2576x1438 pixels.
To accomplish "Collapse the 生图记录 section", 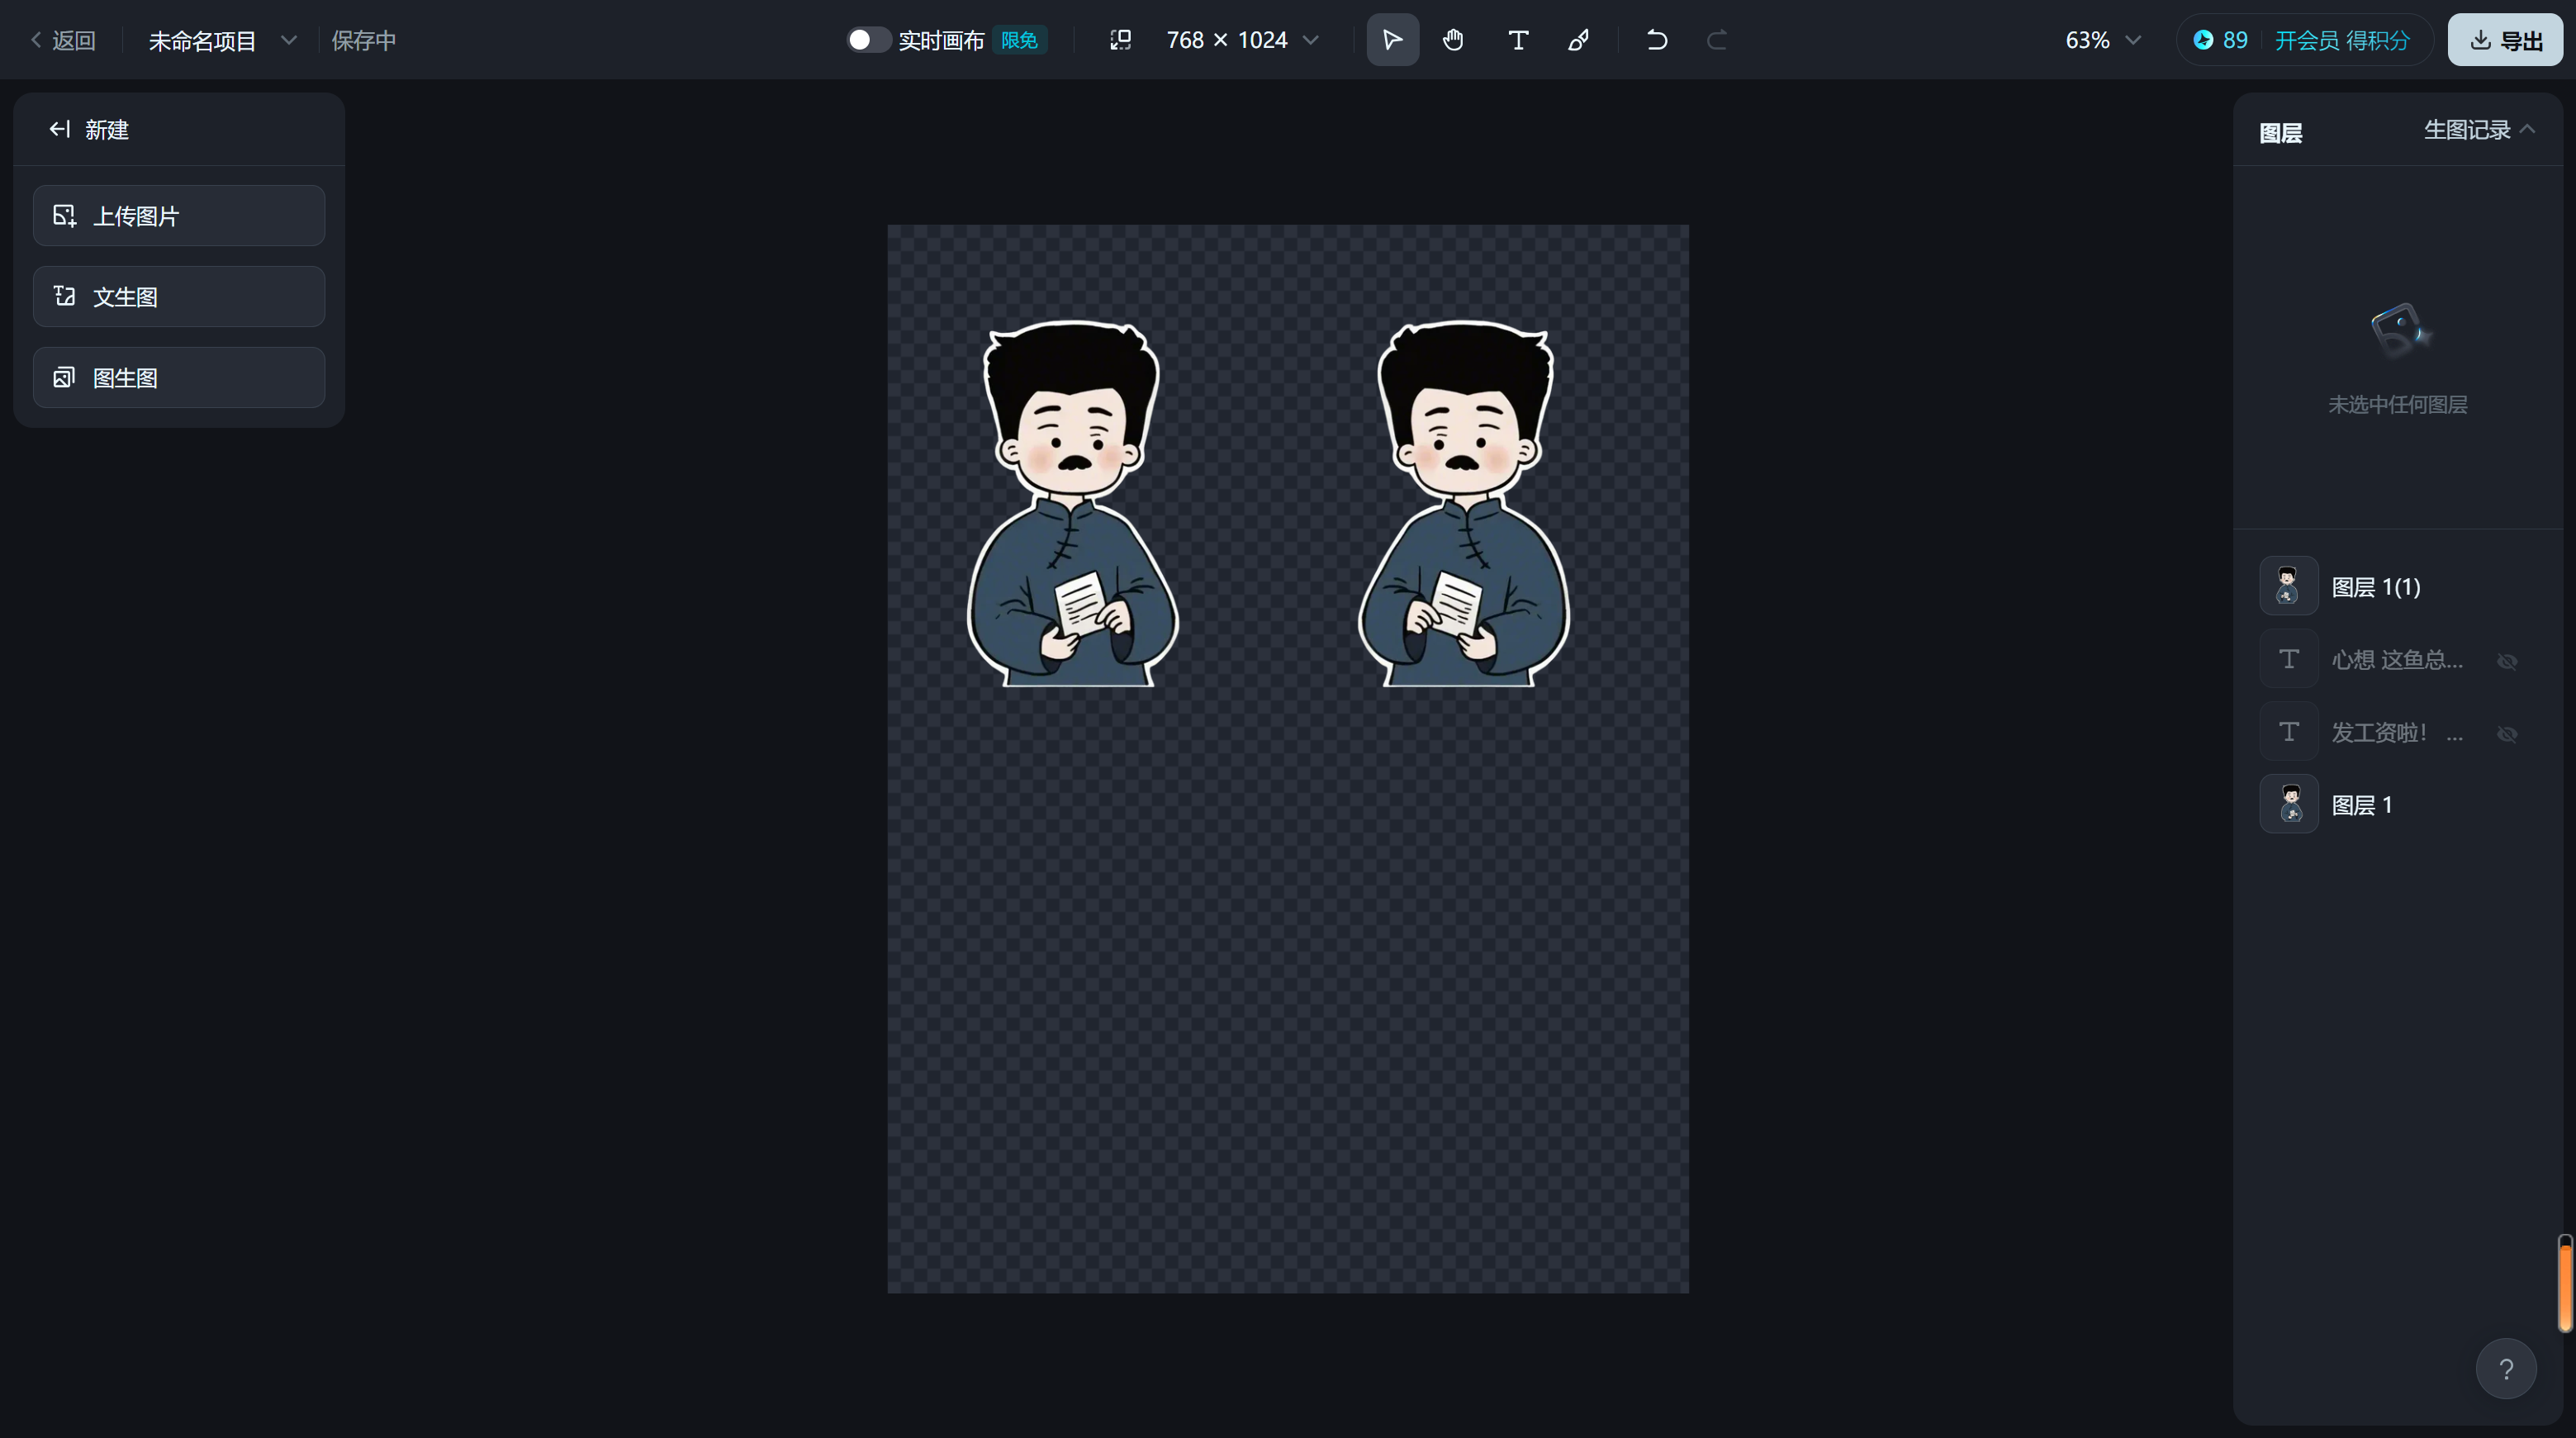I will tap(2527, 129).
